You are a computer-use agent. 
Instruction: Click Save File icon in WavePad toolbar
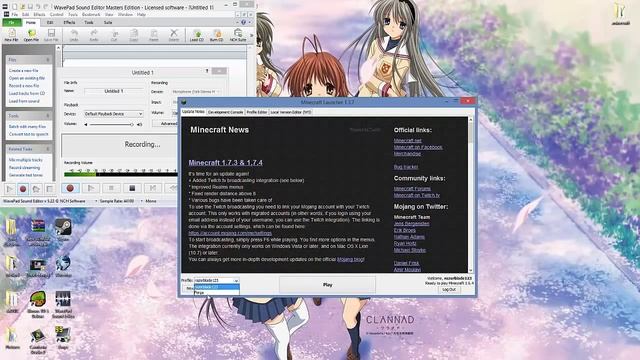[51, 35]
